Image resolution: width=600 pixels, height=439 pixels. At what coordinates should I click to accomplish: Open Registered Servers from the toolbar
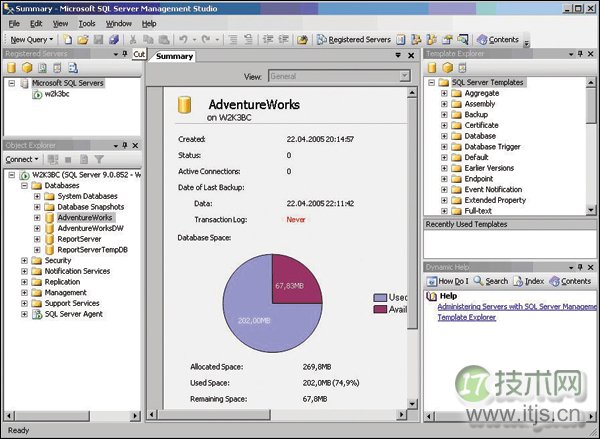[x=354, y=39]
